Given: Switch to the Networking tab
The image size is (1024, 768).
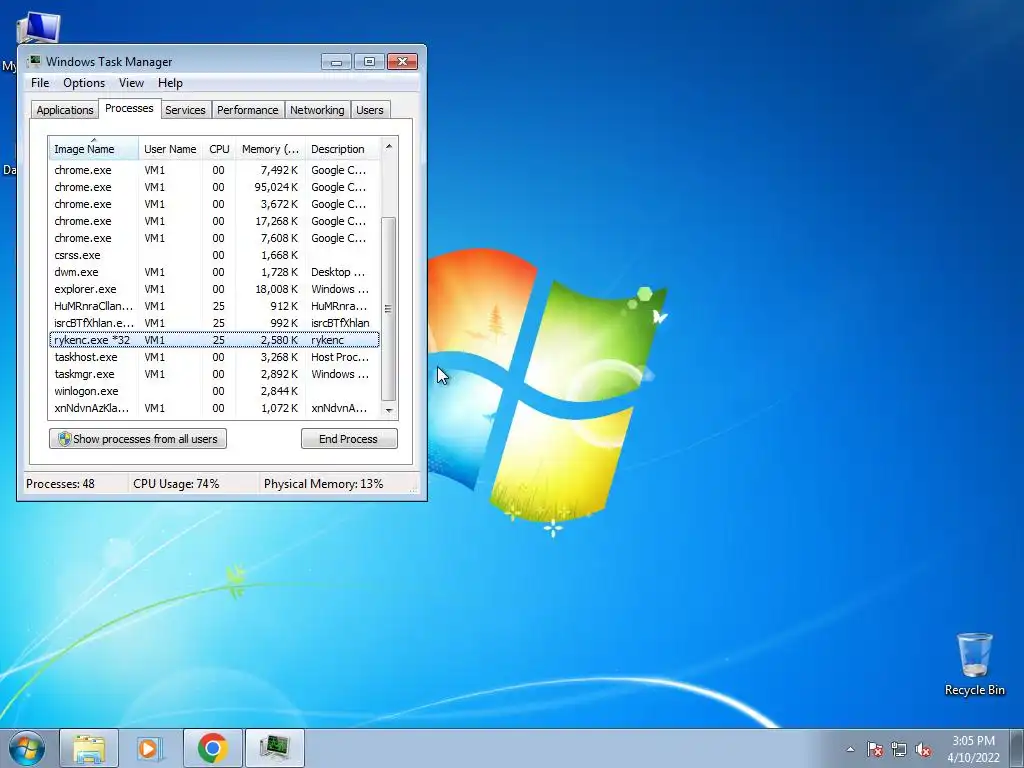Looking at the screenshot, I should (317, 110).
